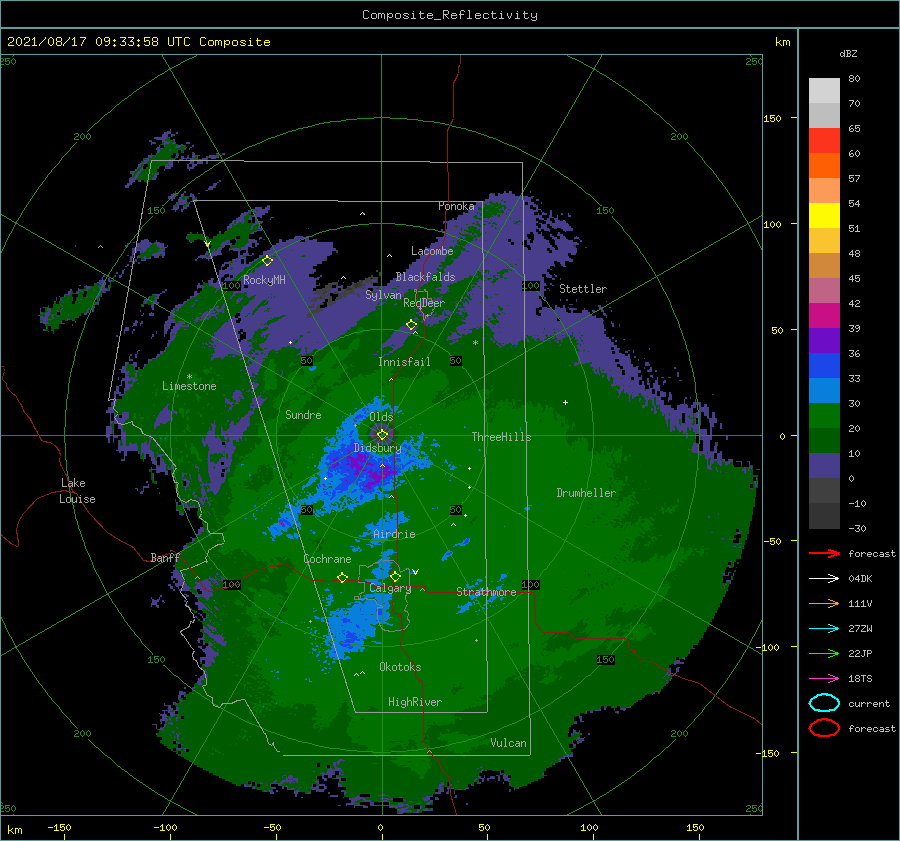Click the RedDeer city label
Viewport: 900px width, 841px height.
(424, 303)
